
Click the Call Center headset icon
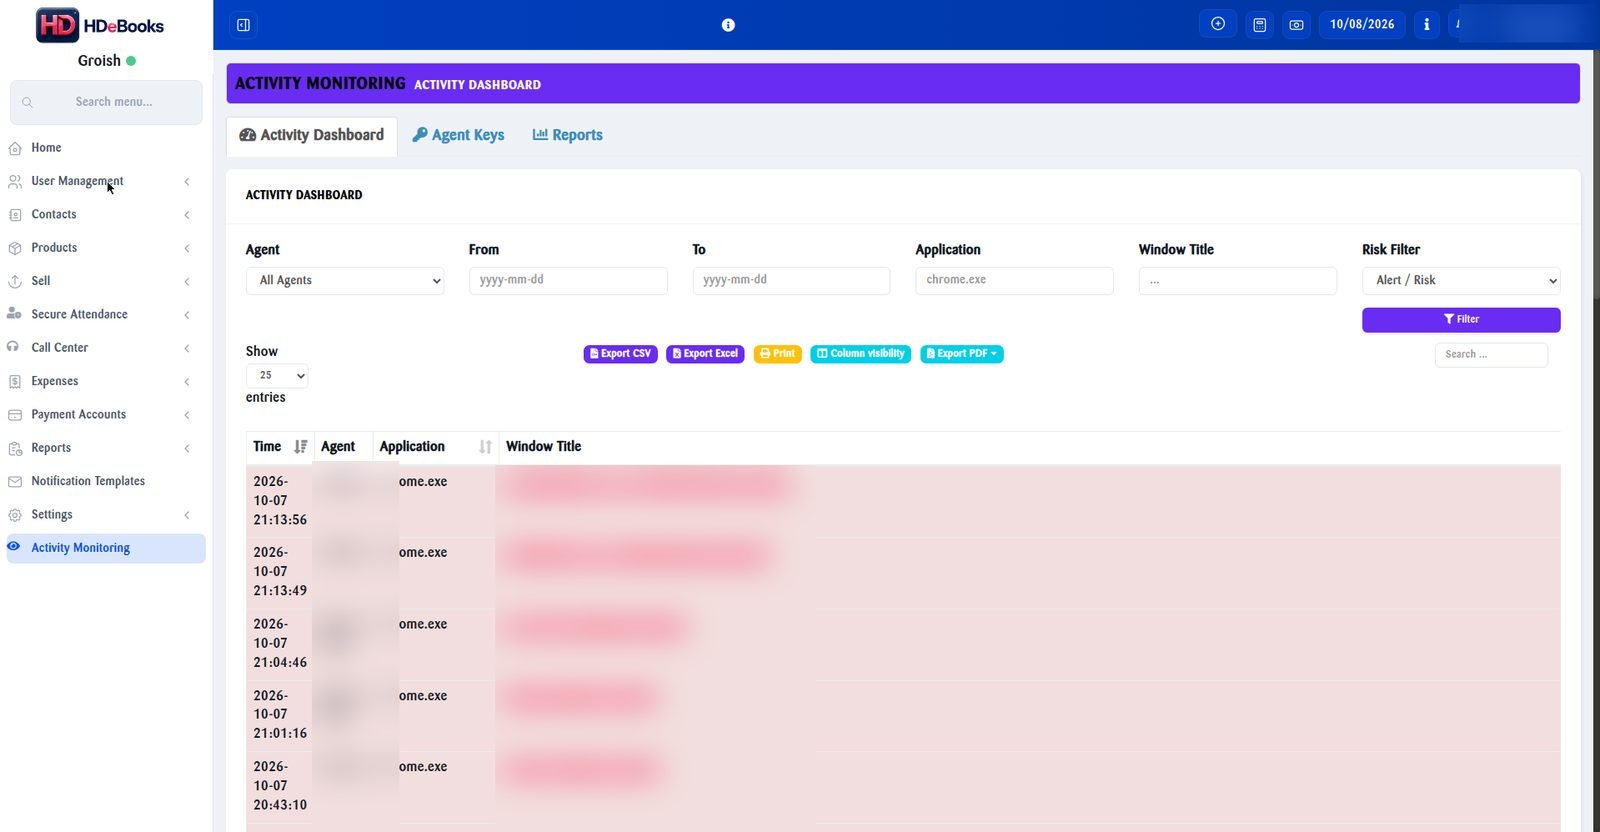pos(13,347)
